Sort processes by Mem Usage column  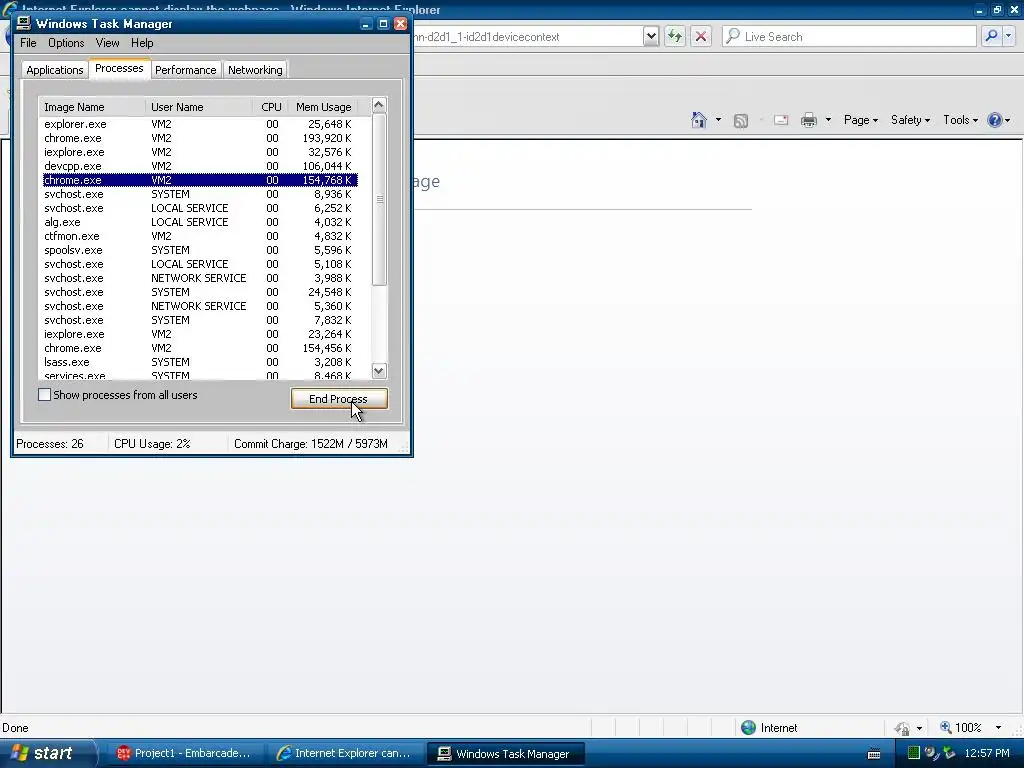[x=323, y=107]
